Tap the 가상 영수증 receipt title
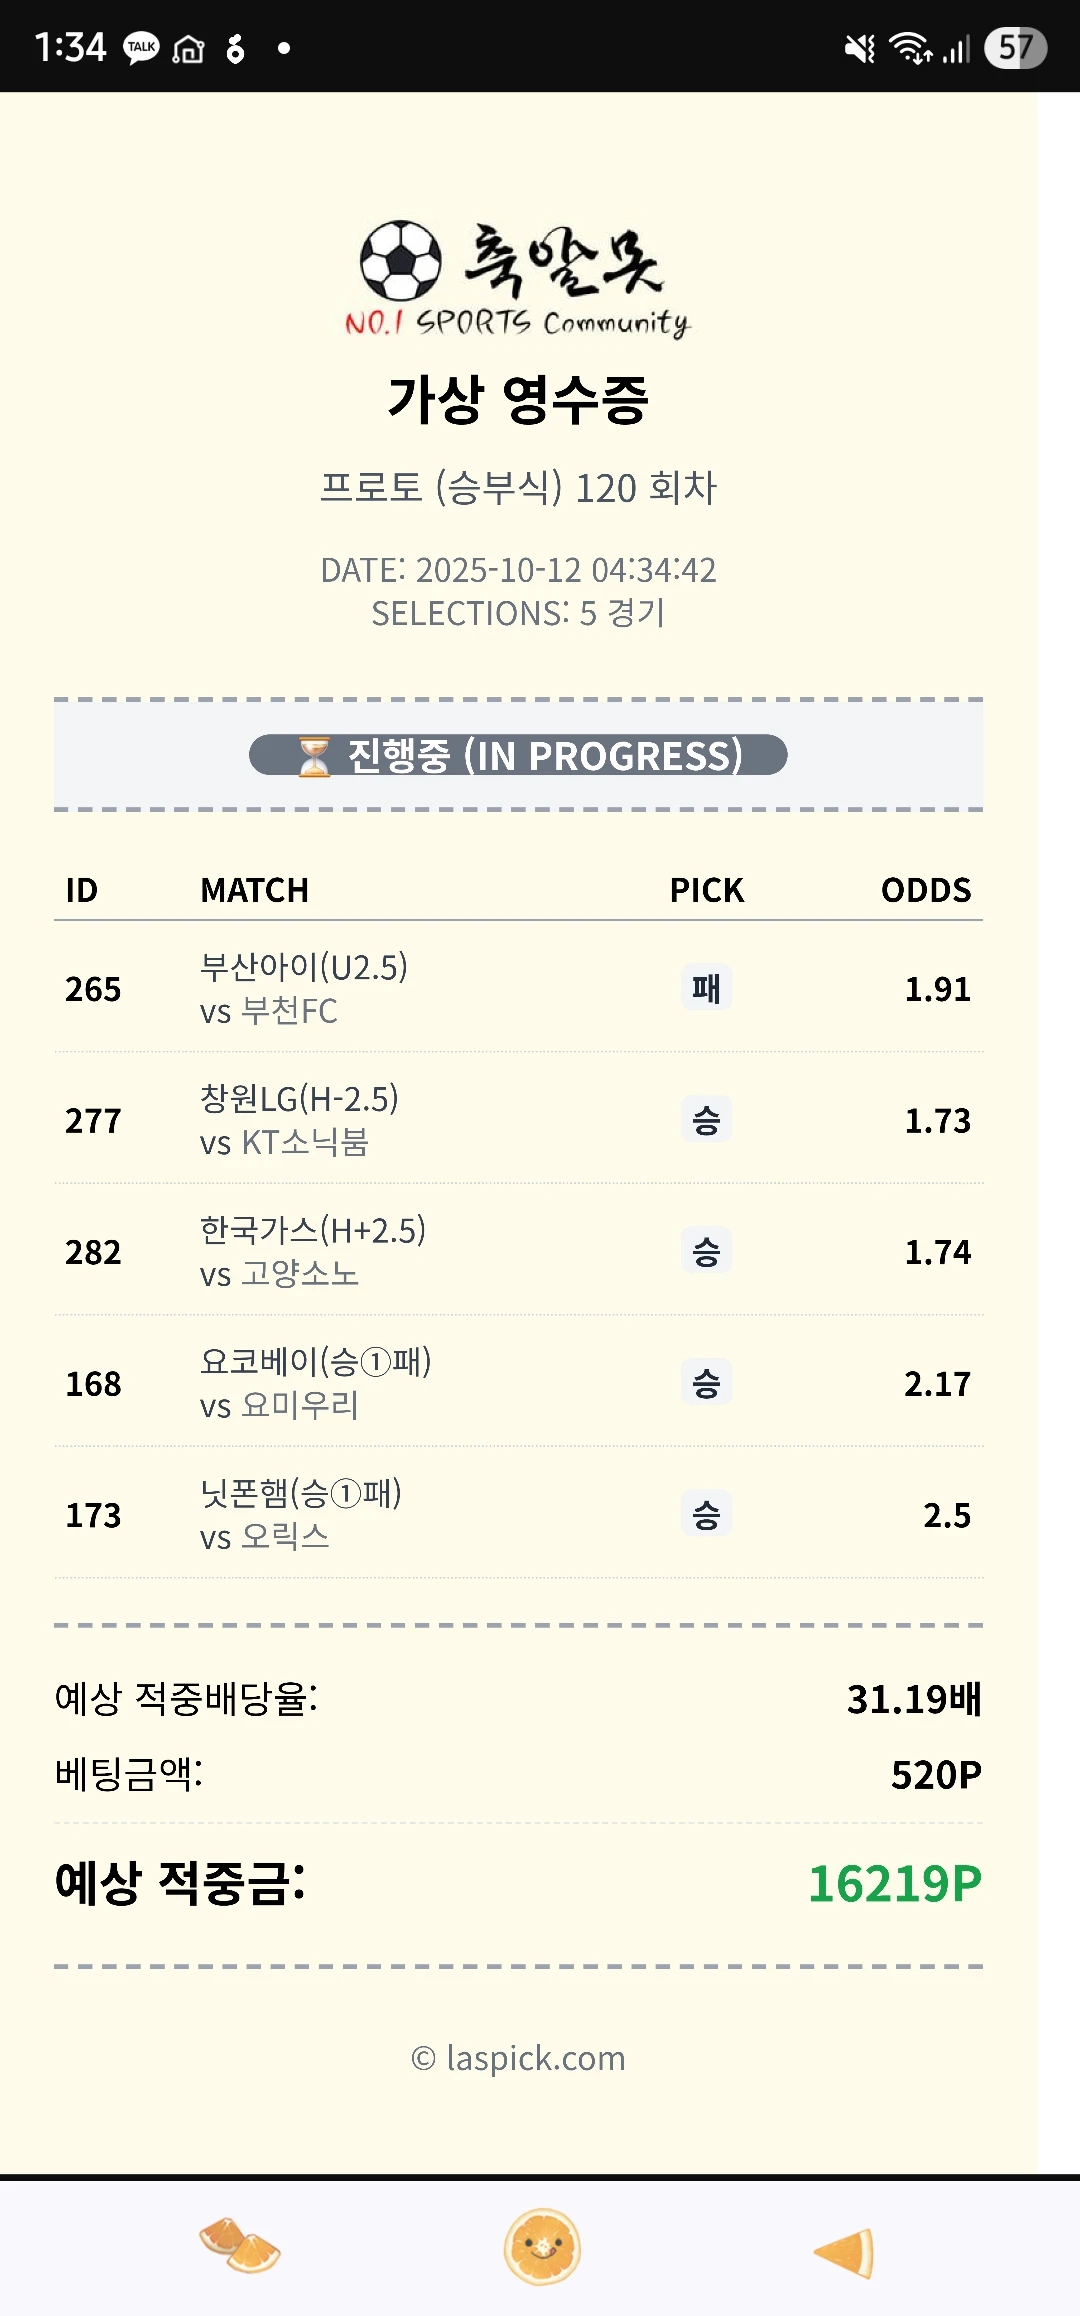This screenshot has width=1080, height=2316. click(x=518, y=400)
